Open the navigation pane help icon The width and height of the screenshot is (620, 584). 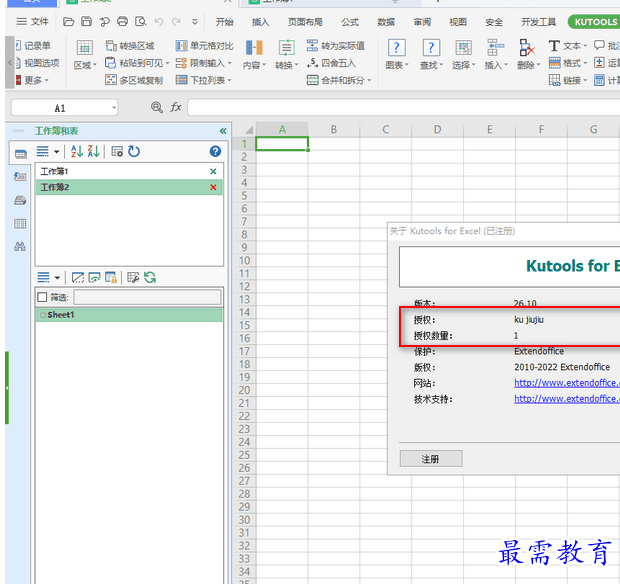[x=215, y=151]
